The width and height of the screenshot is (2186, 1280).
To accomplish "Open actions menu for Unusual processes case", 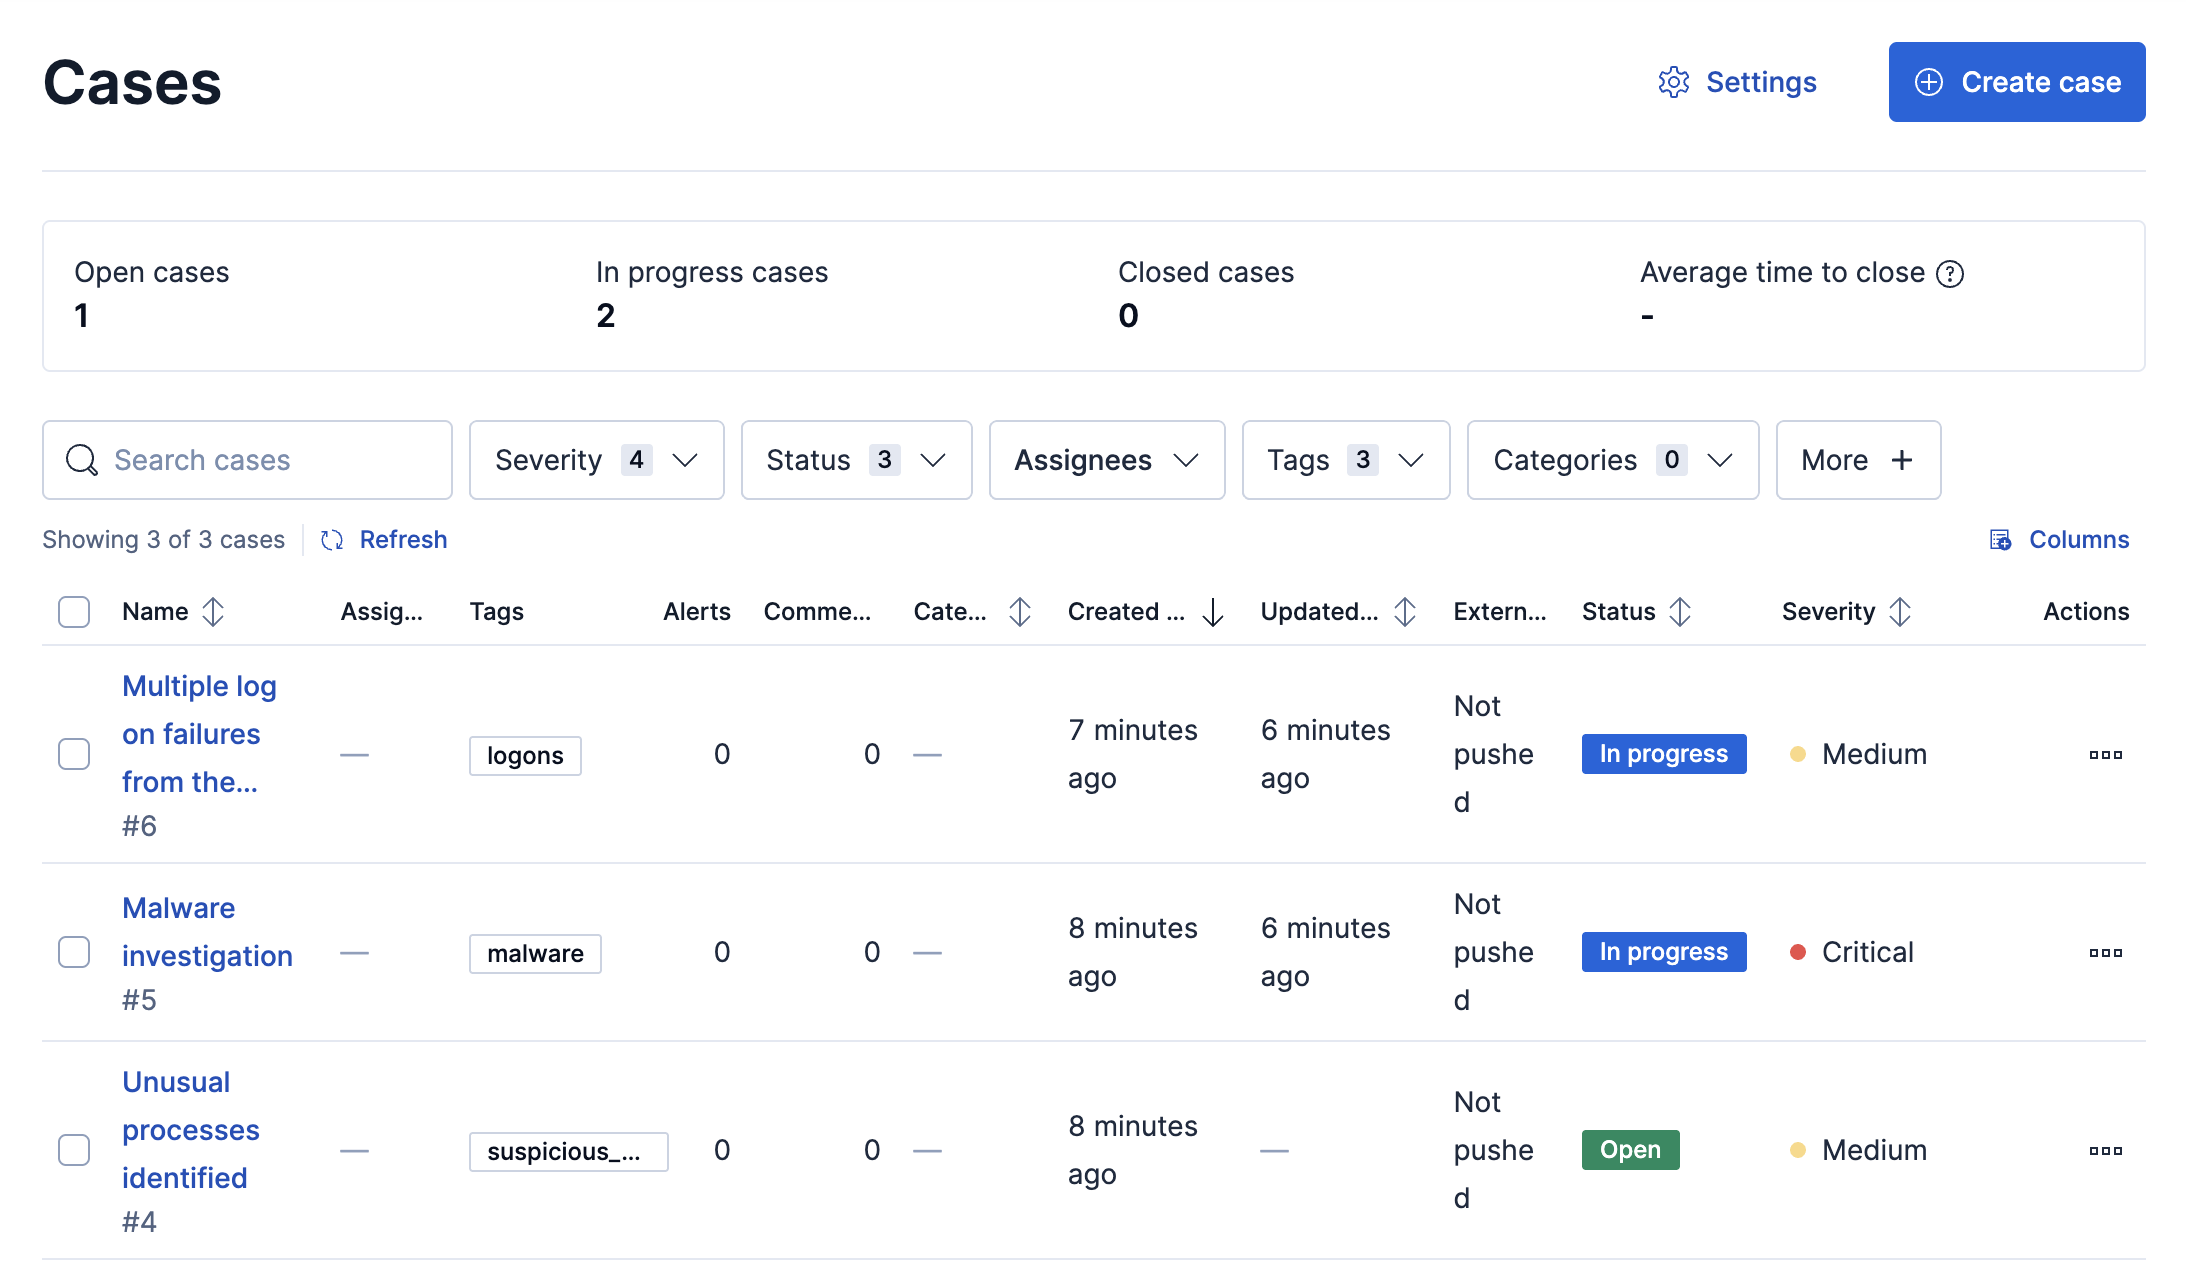I will [x=2105, y=1151].
